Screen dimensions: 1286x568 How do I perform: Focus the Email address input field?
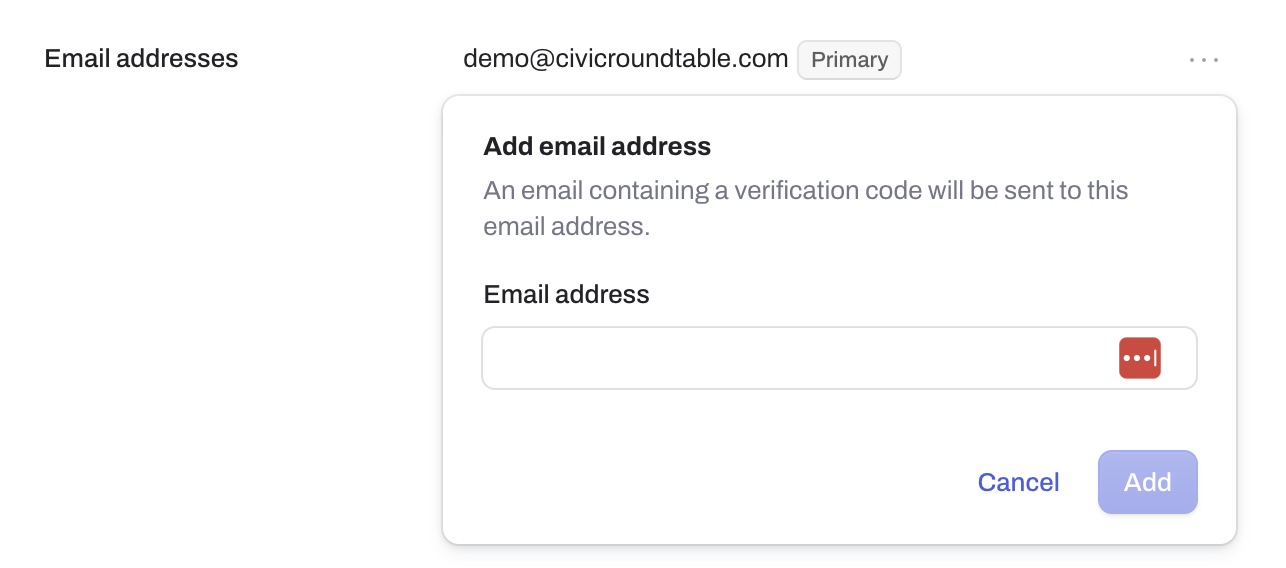pos(839,358)
